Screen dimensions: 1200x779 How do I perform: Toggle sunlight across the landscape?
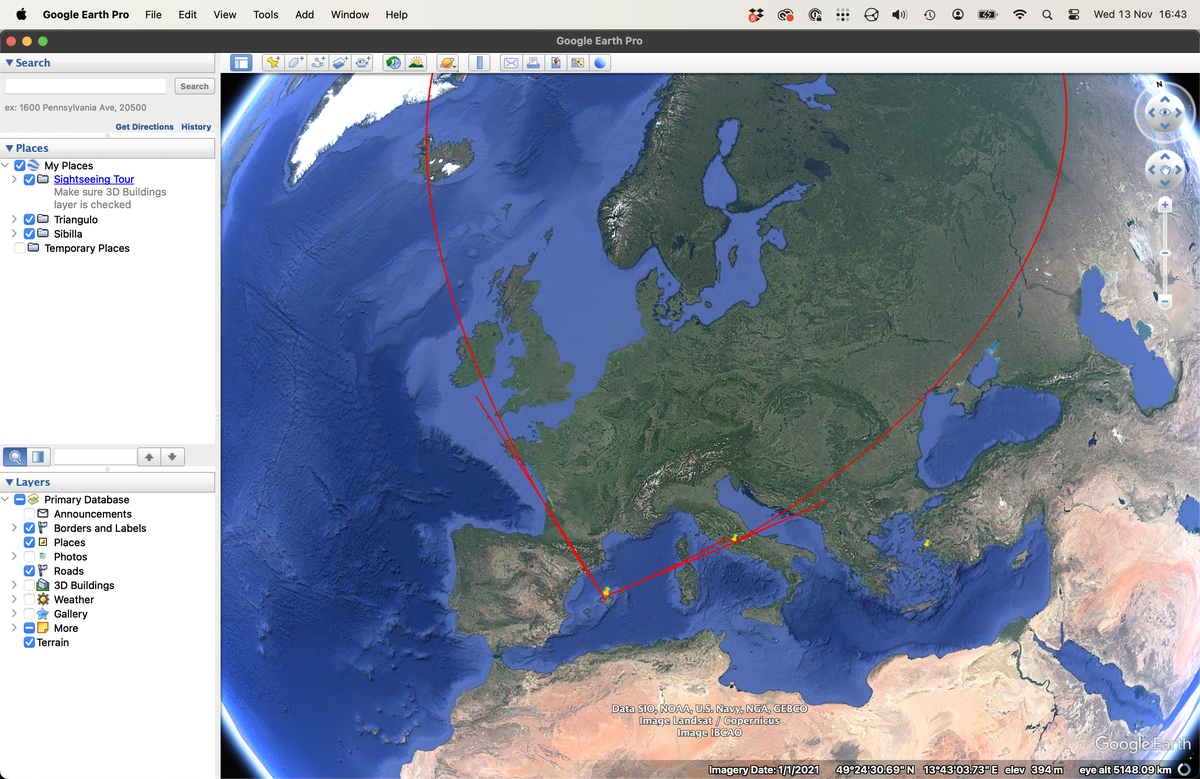[416, 63]
